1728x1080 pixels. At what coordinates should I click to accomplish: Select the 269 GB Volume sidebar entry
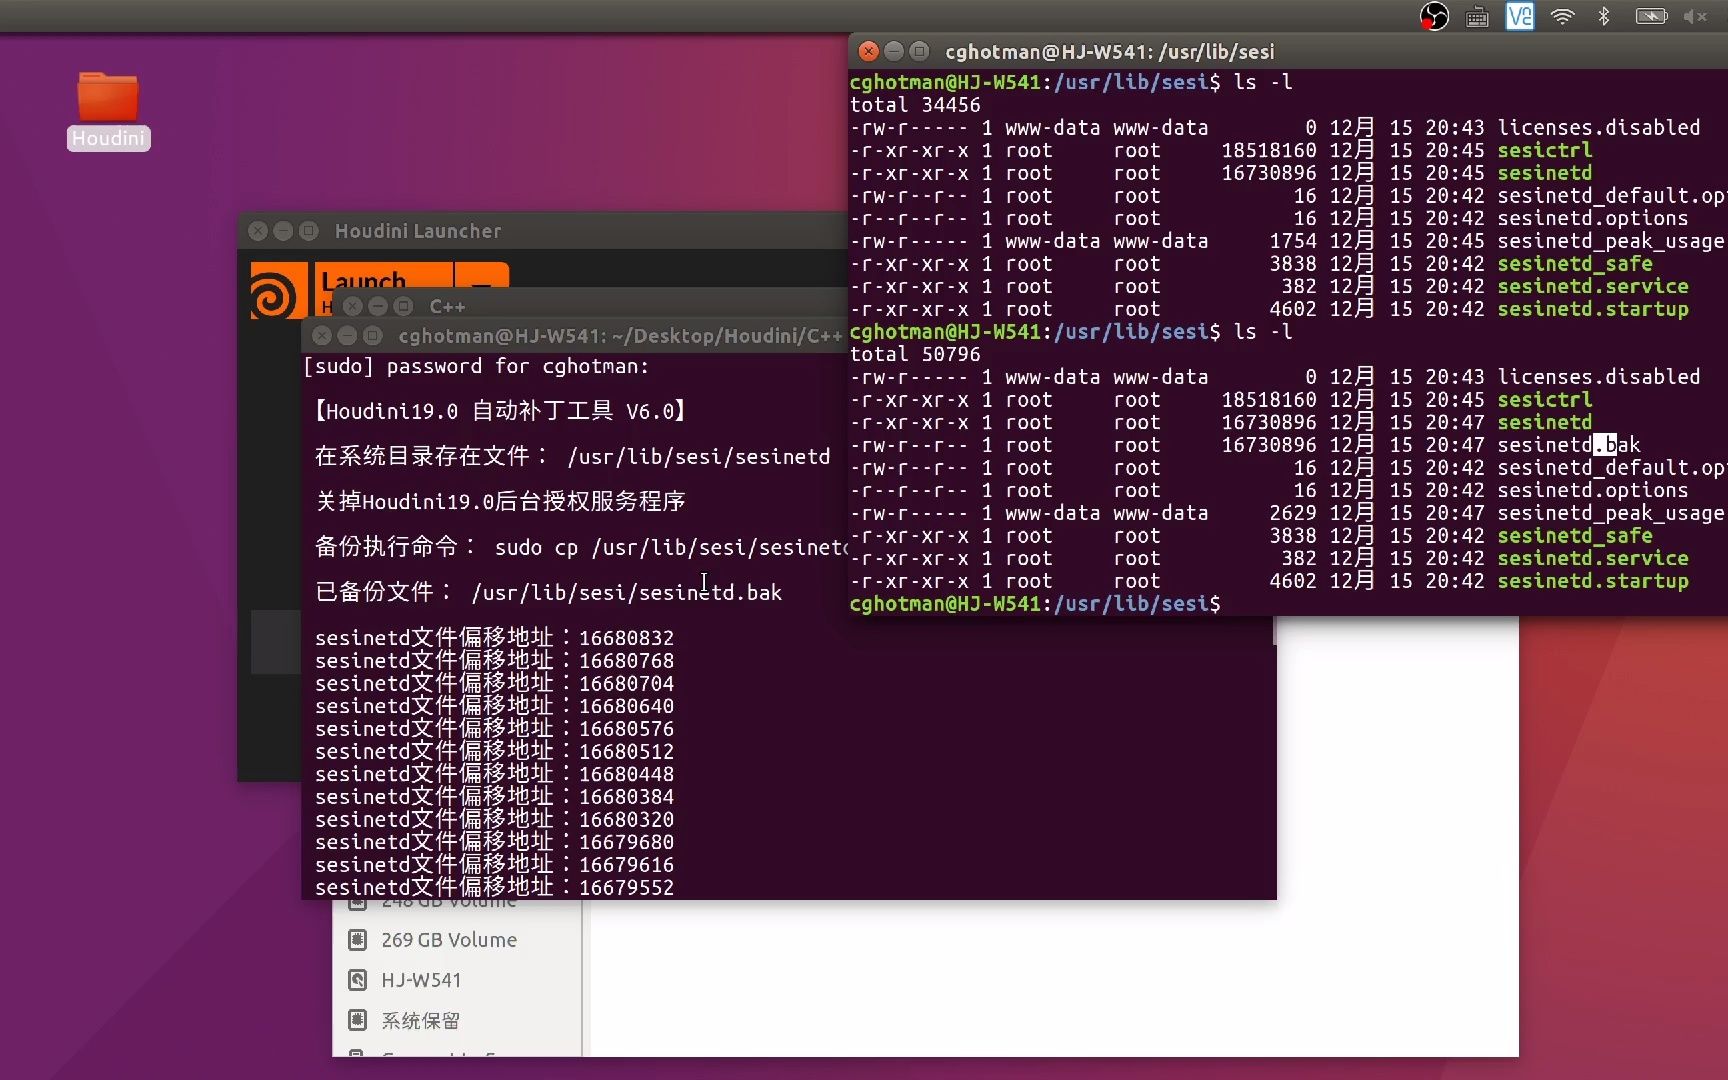tap(448, 939)
